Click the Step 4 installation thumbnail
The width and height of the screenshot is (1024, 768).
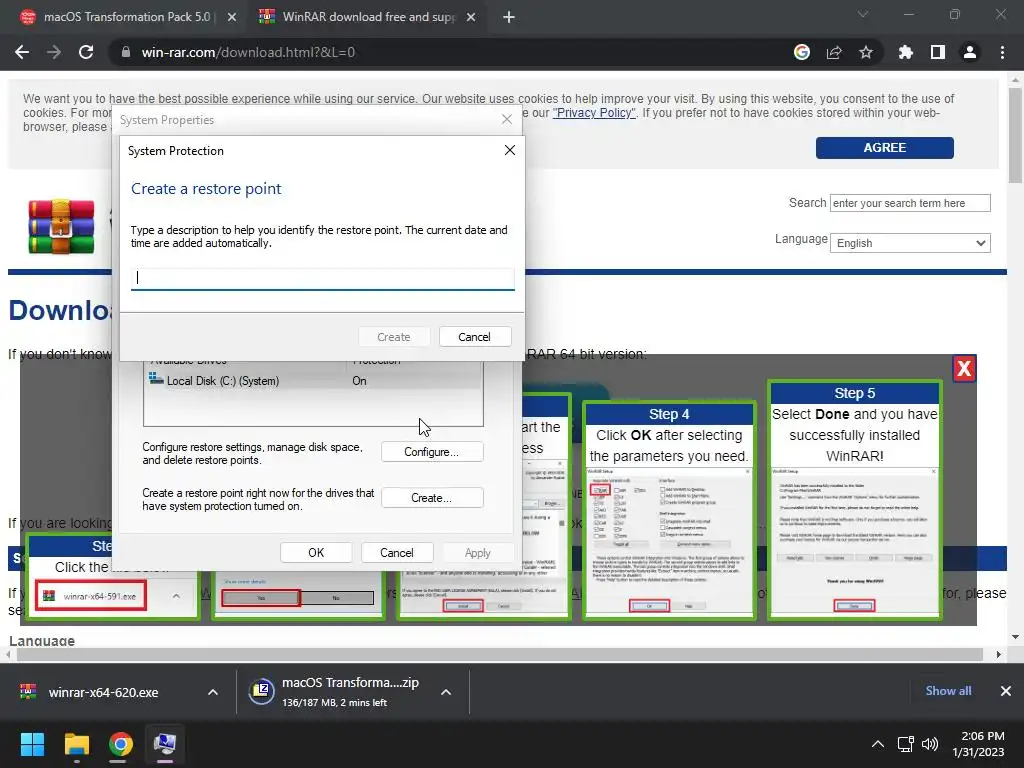[x=669, y=511]
